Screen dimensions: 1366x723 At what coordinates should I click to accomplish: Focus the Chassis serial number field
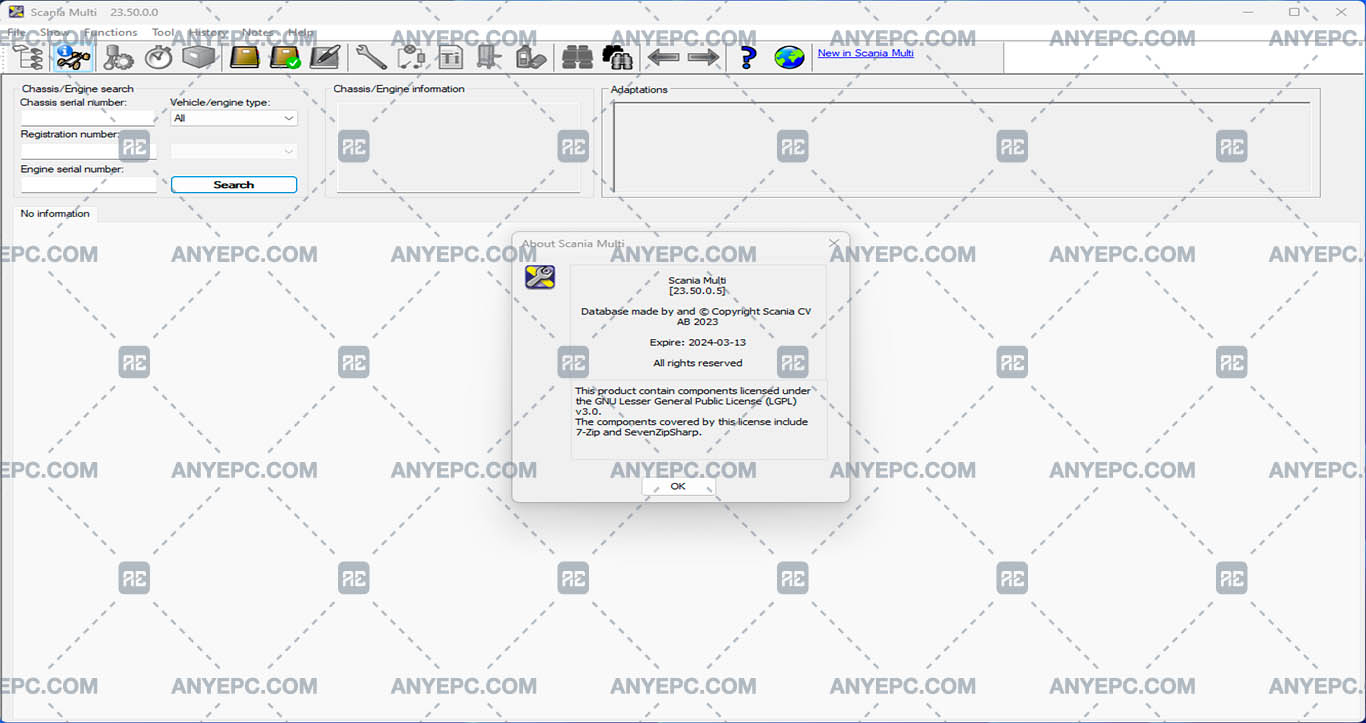[x=89, y=118]
